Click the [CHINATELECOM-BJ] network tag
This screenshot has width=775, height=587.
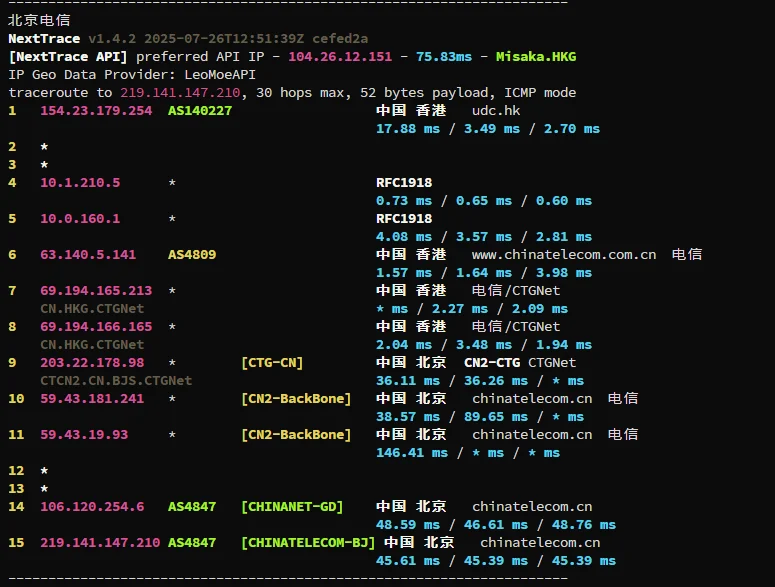[x=308, y=543]
